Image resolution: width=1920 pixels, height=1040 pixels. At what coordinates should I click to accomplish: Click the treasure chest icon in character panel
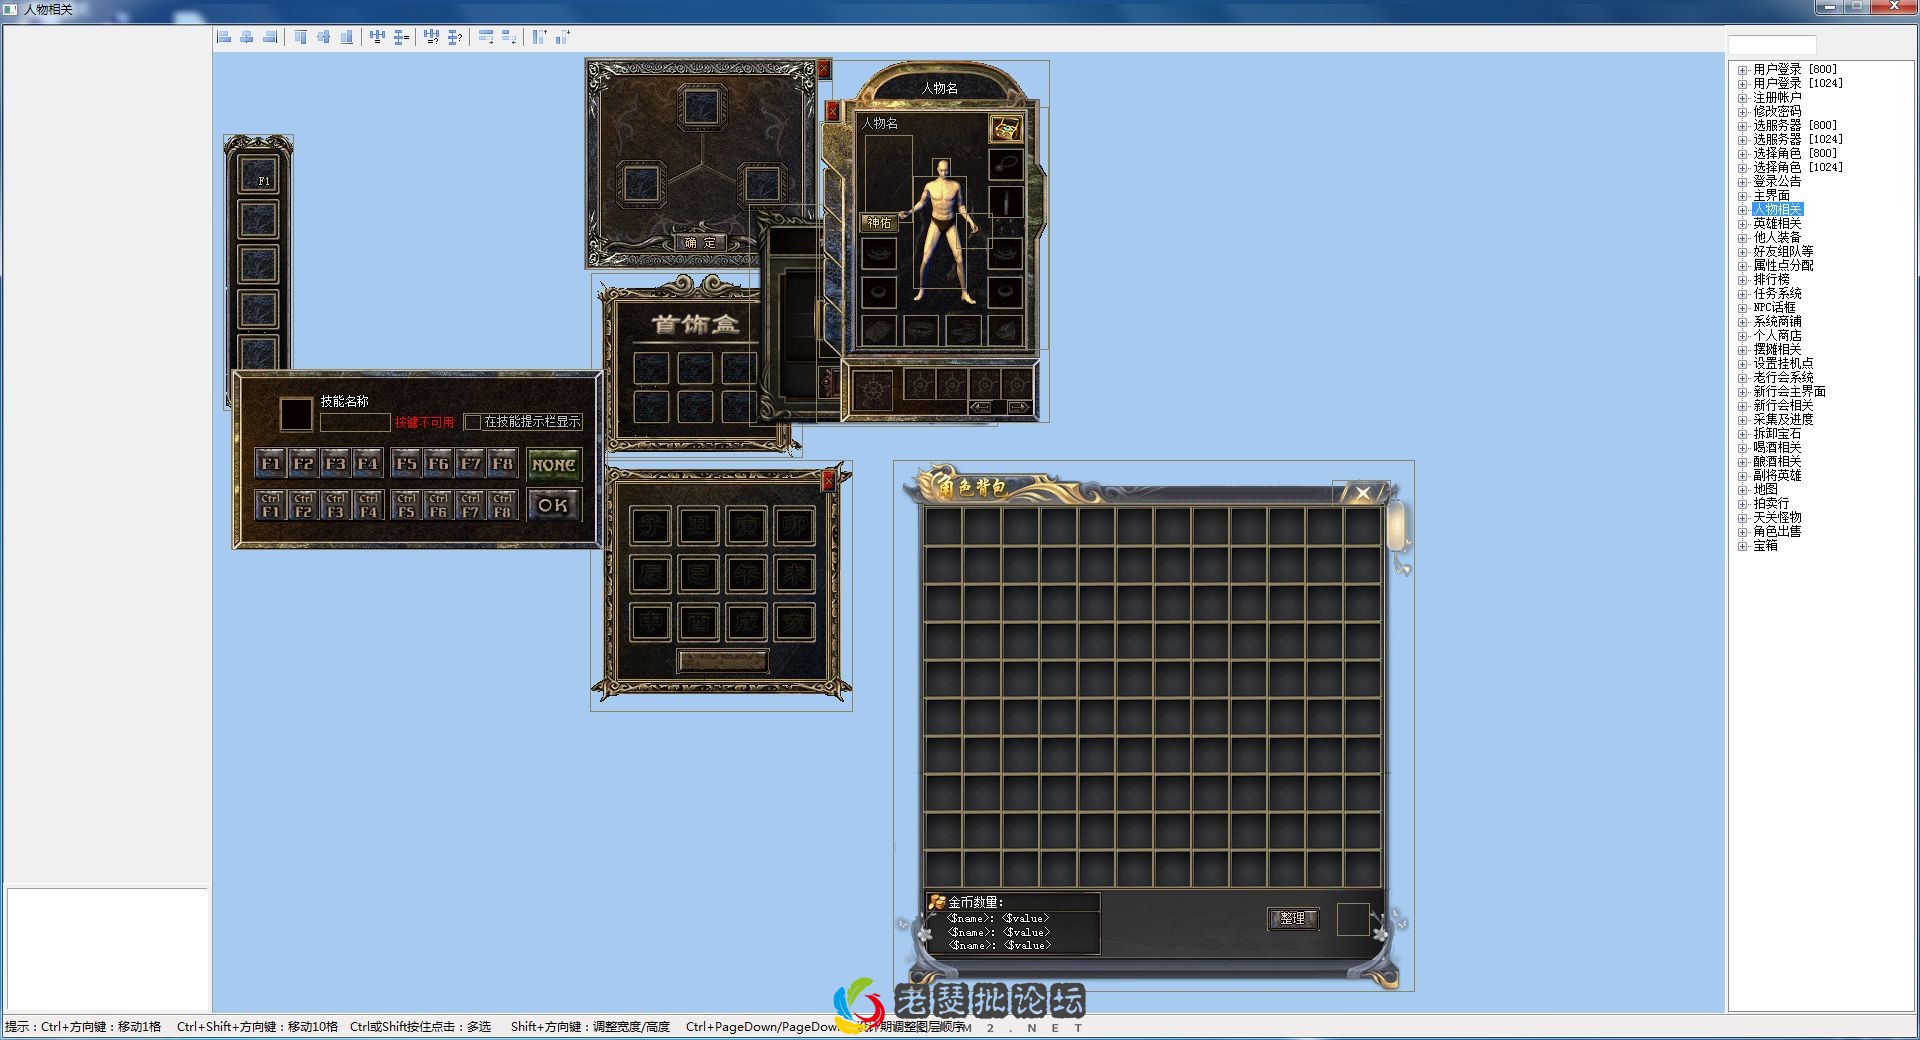(x=1005, y=128)
